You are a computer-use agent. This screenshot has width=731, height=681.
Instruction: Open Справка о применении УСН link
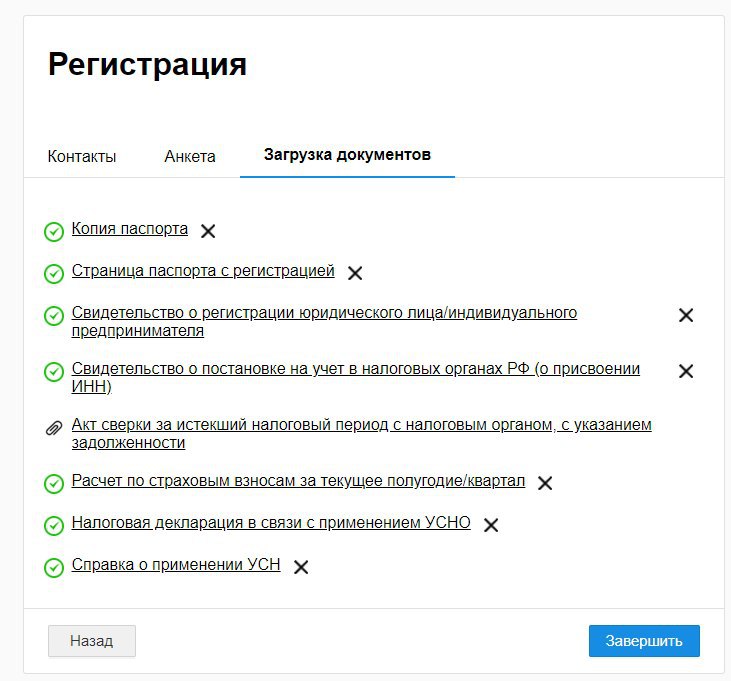pos(176,564)
